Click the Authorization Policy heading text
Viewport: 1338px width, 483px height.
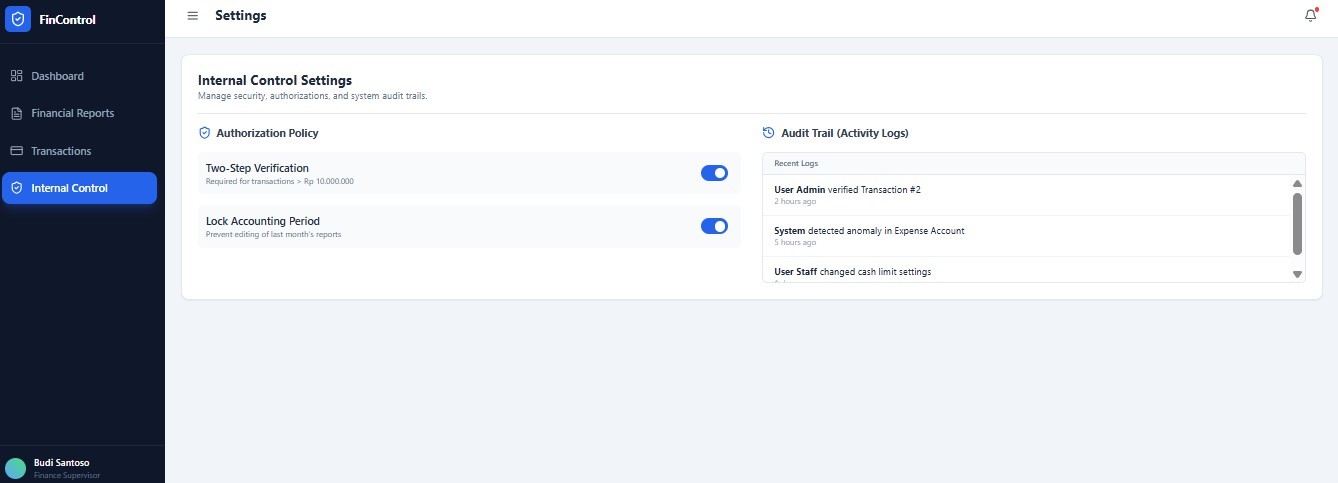[x=267, y=133]
